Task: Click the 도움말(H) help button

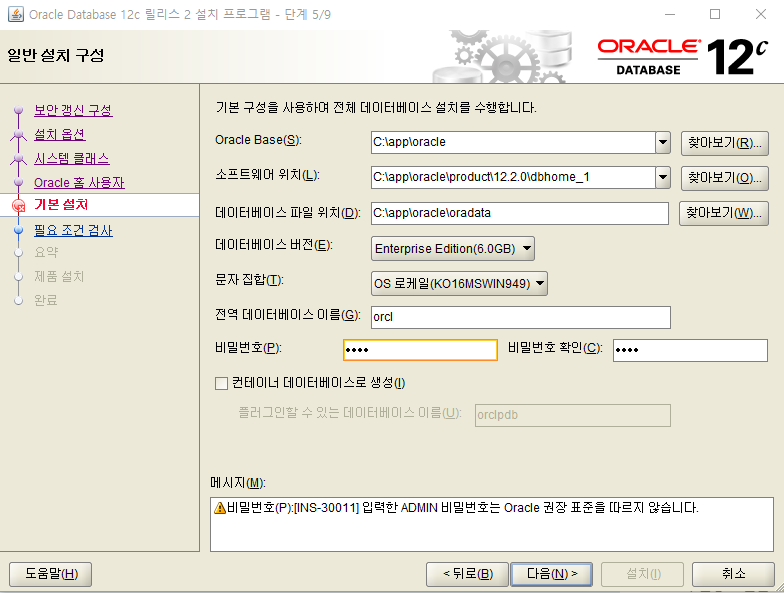Action: pyautogui.click(x=50, y=574)
